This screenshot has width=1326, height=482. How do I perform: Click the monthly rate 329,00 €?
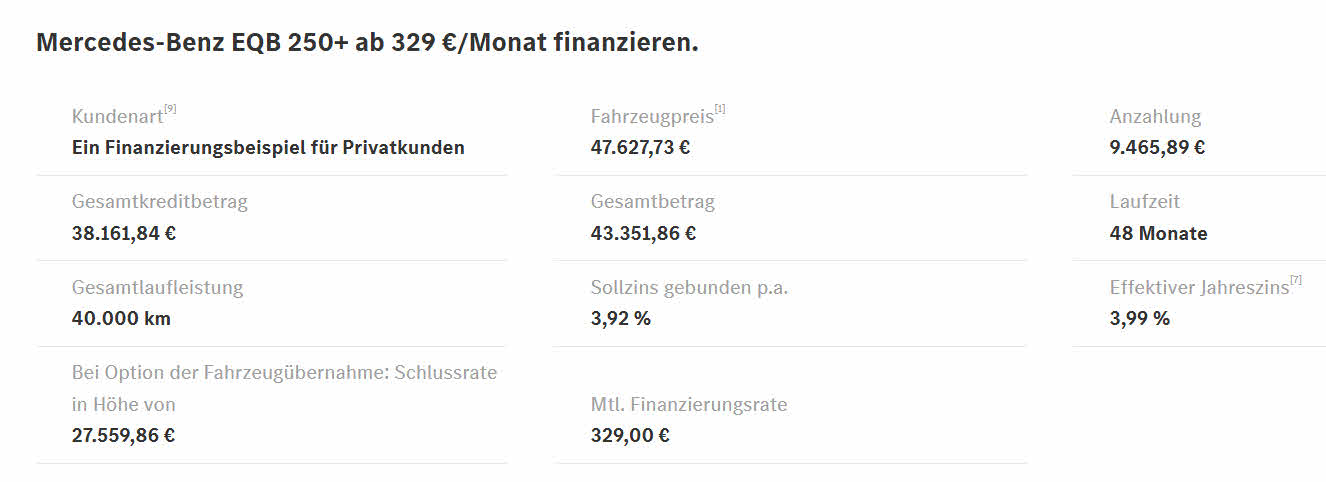(x=630, y=436)
